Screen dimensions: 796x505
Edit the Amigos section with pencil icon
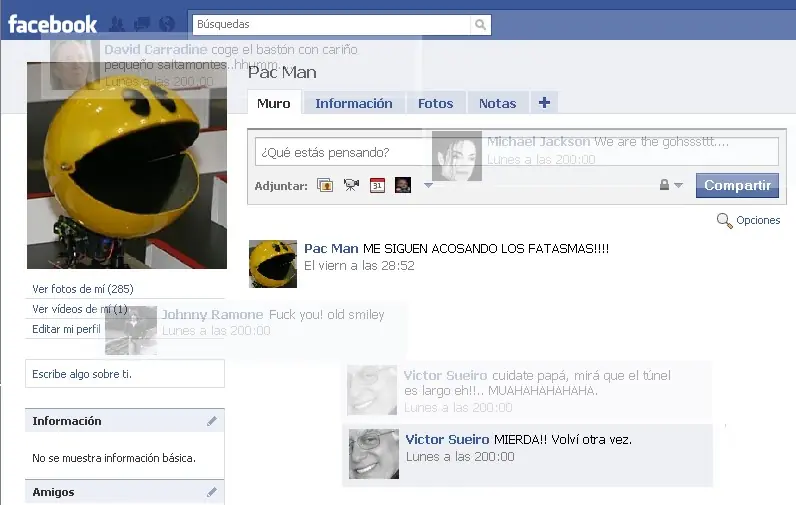212,492
